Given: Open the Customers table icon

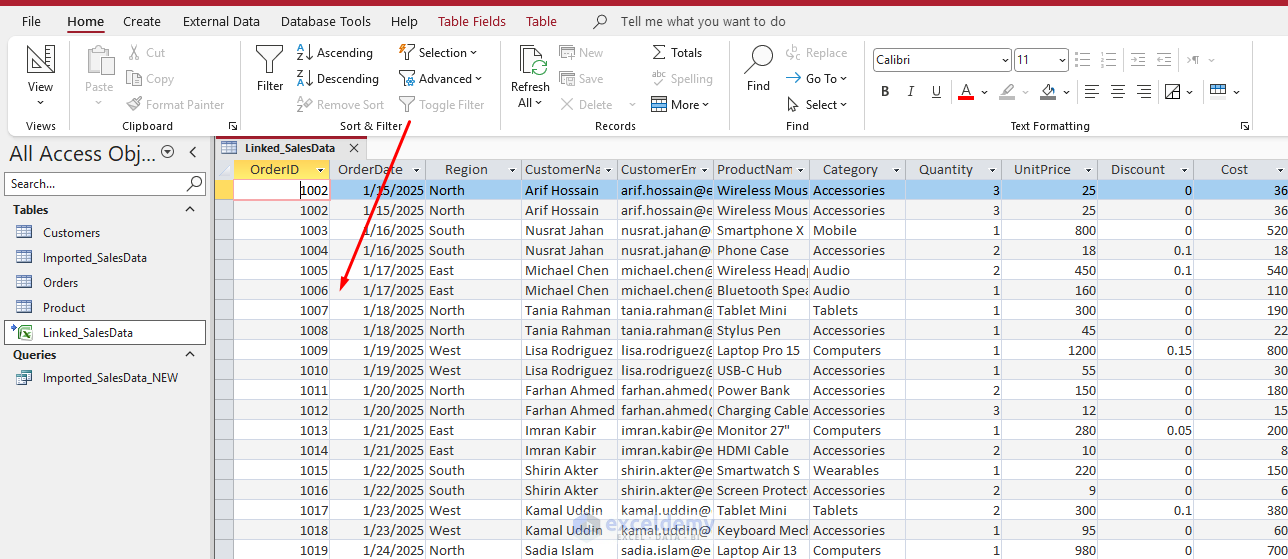Looking at the screenshot, I should point(24,232).
